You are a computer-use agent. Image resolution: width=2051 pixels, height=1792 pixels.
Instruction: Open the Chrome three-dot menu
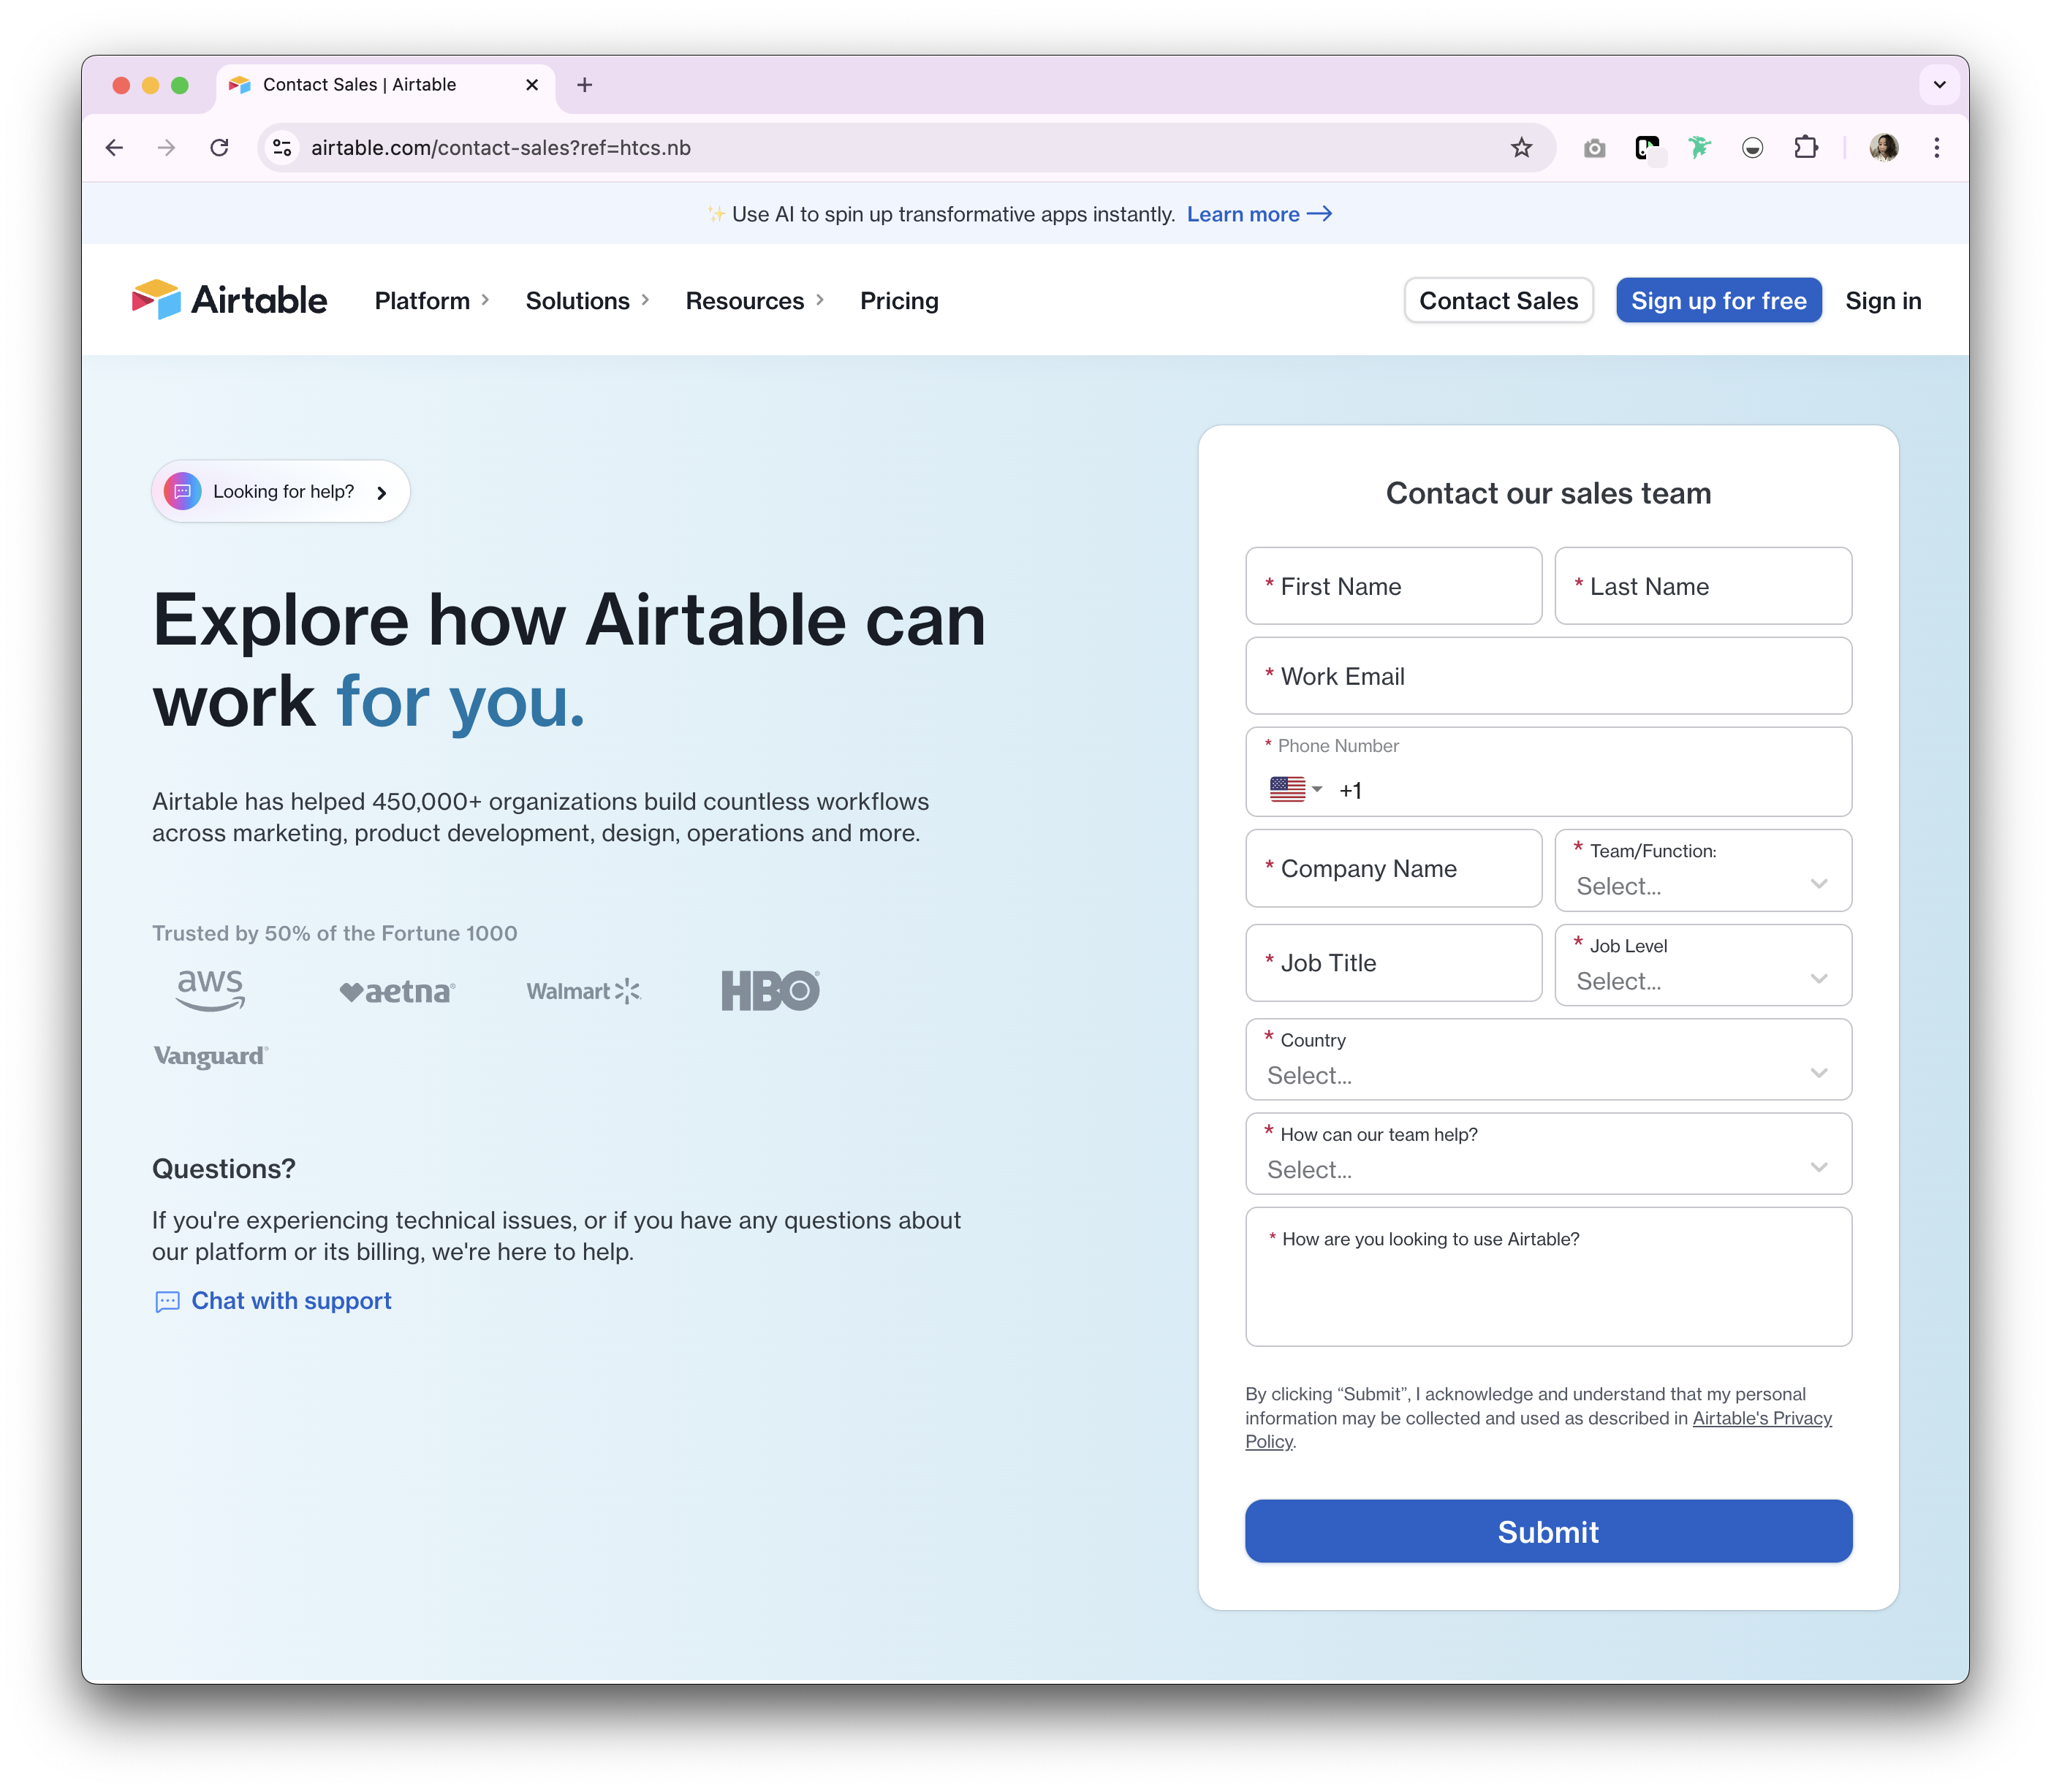click(1936, 148)
